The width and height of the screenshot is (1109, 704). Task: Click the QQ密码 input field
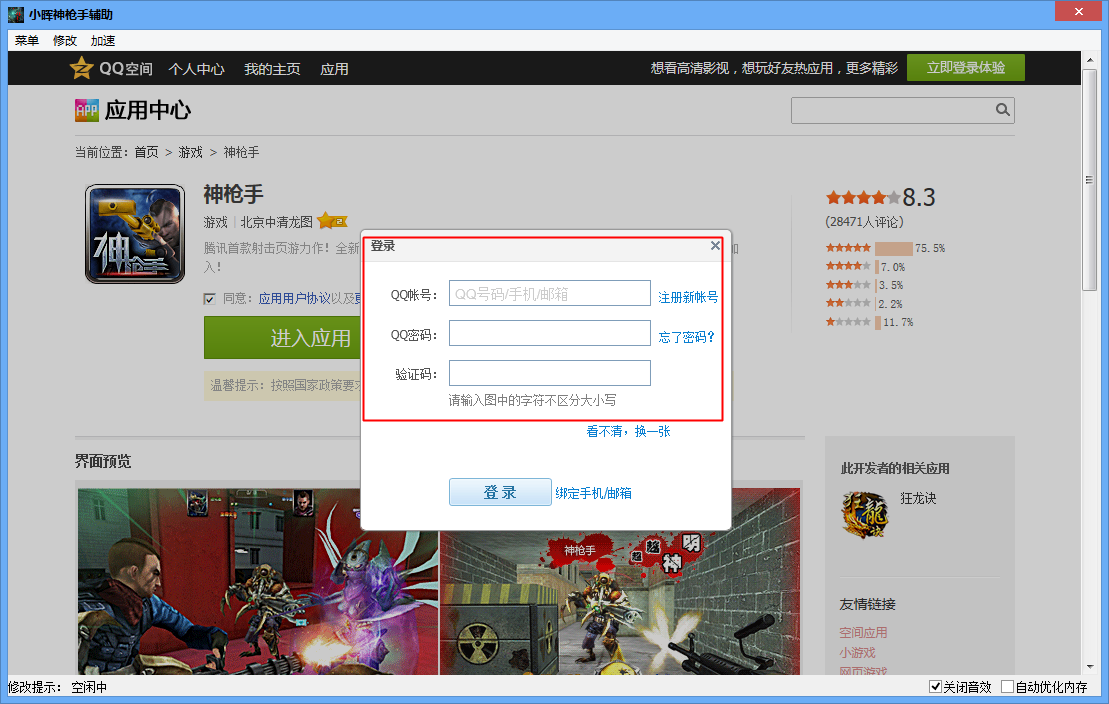[550, 333]
